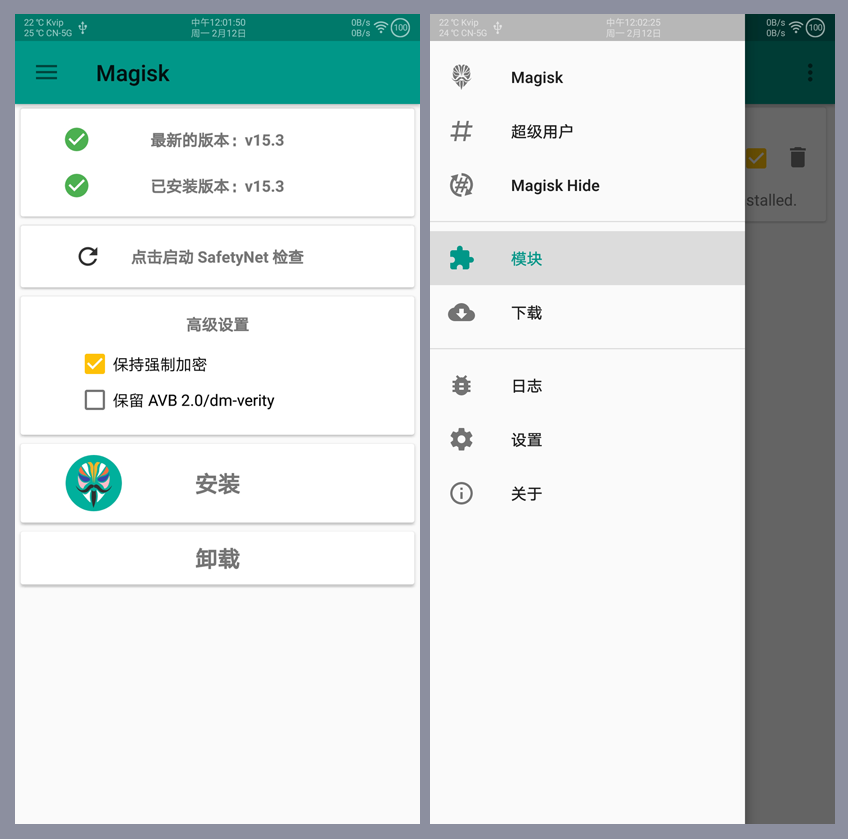Open the 下载 menu entry
Viewport: 848px width, 839px height.
[526, 313]
